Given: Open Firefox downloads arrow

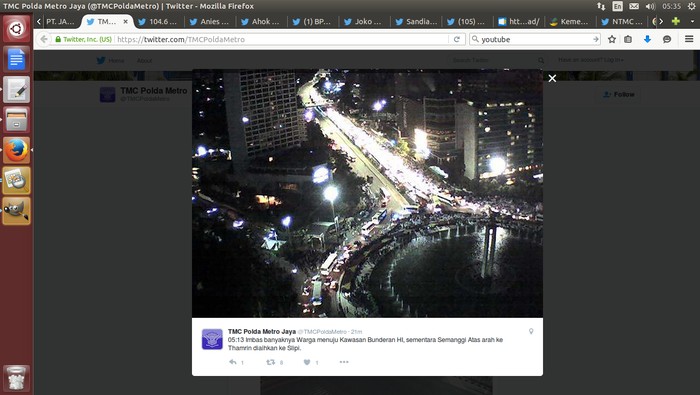Looking at the screenshot, I should 647,39.
